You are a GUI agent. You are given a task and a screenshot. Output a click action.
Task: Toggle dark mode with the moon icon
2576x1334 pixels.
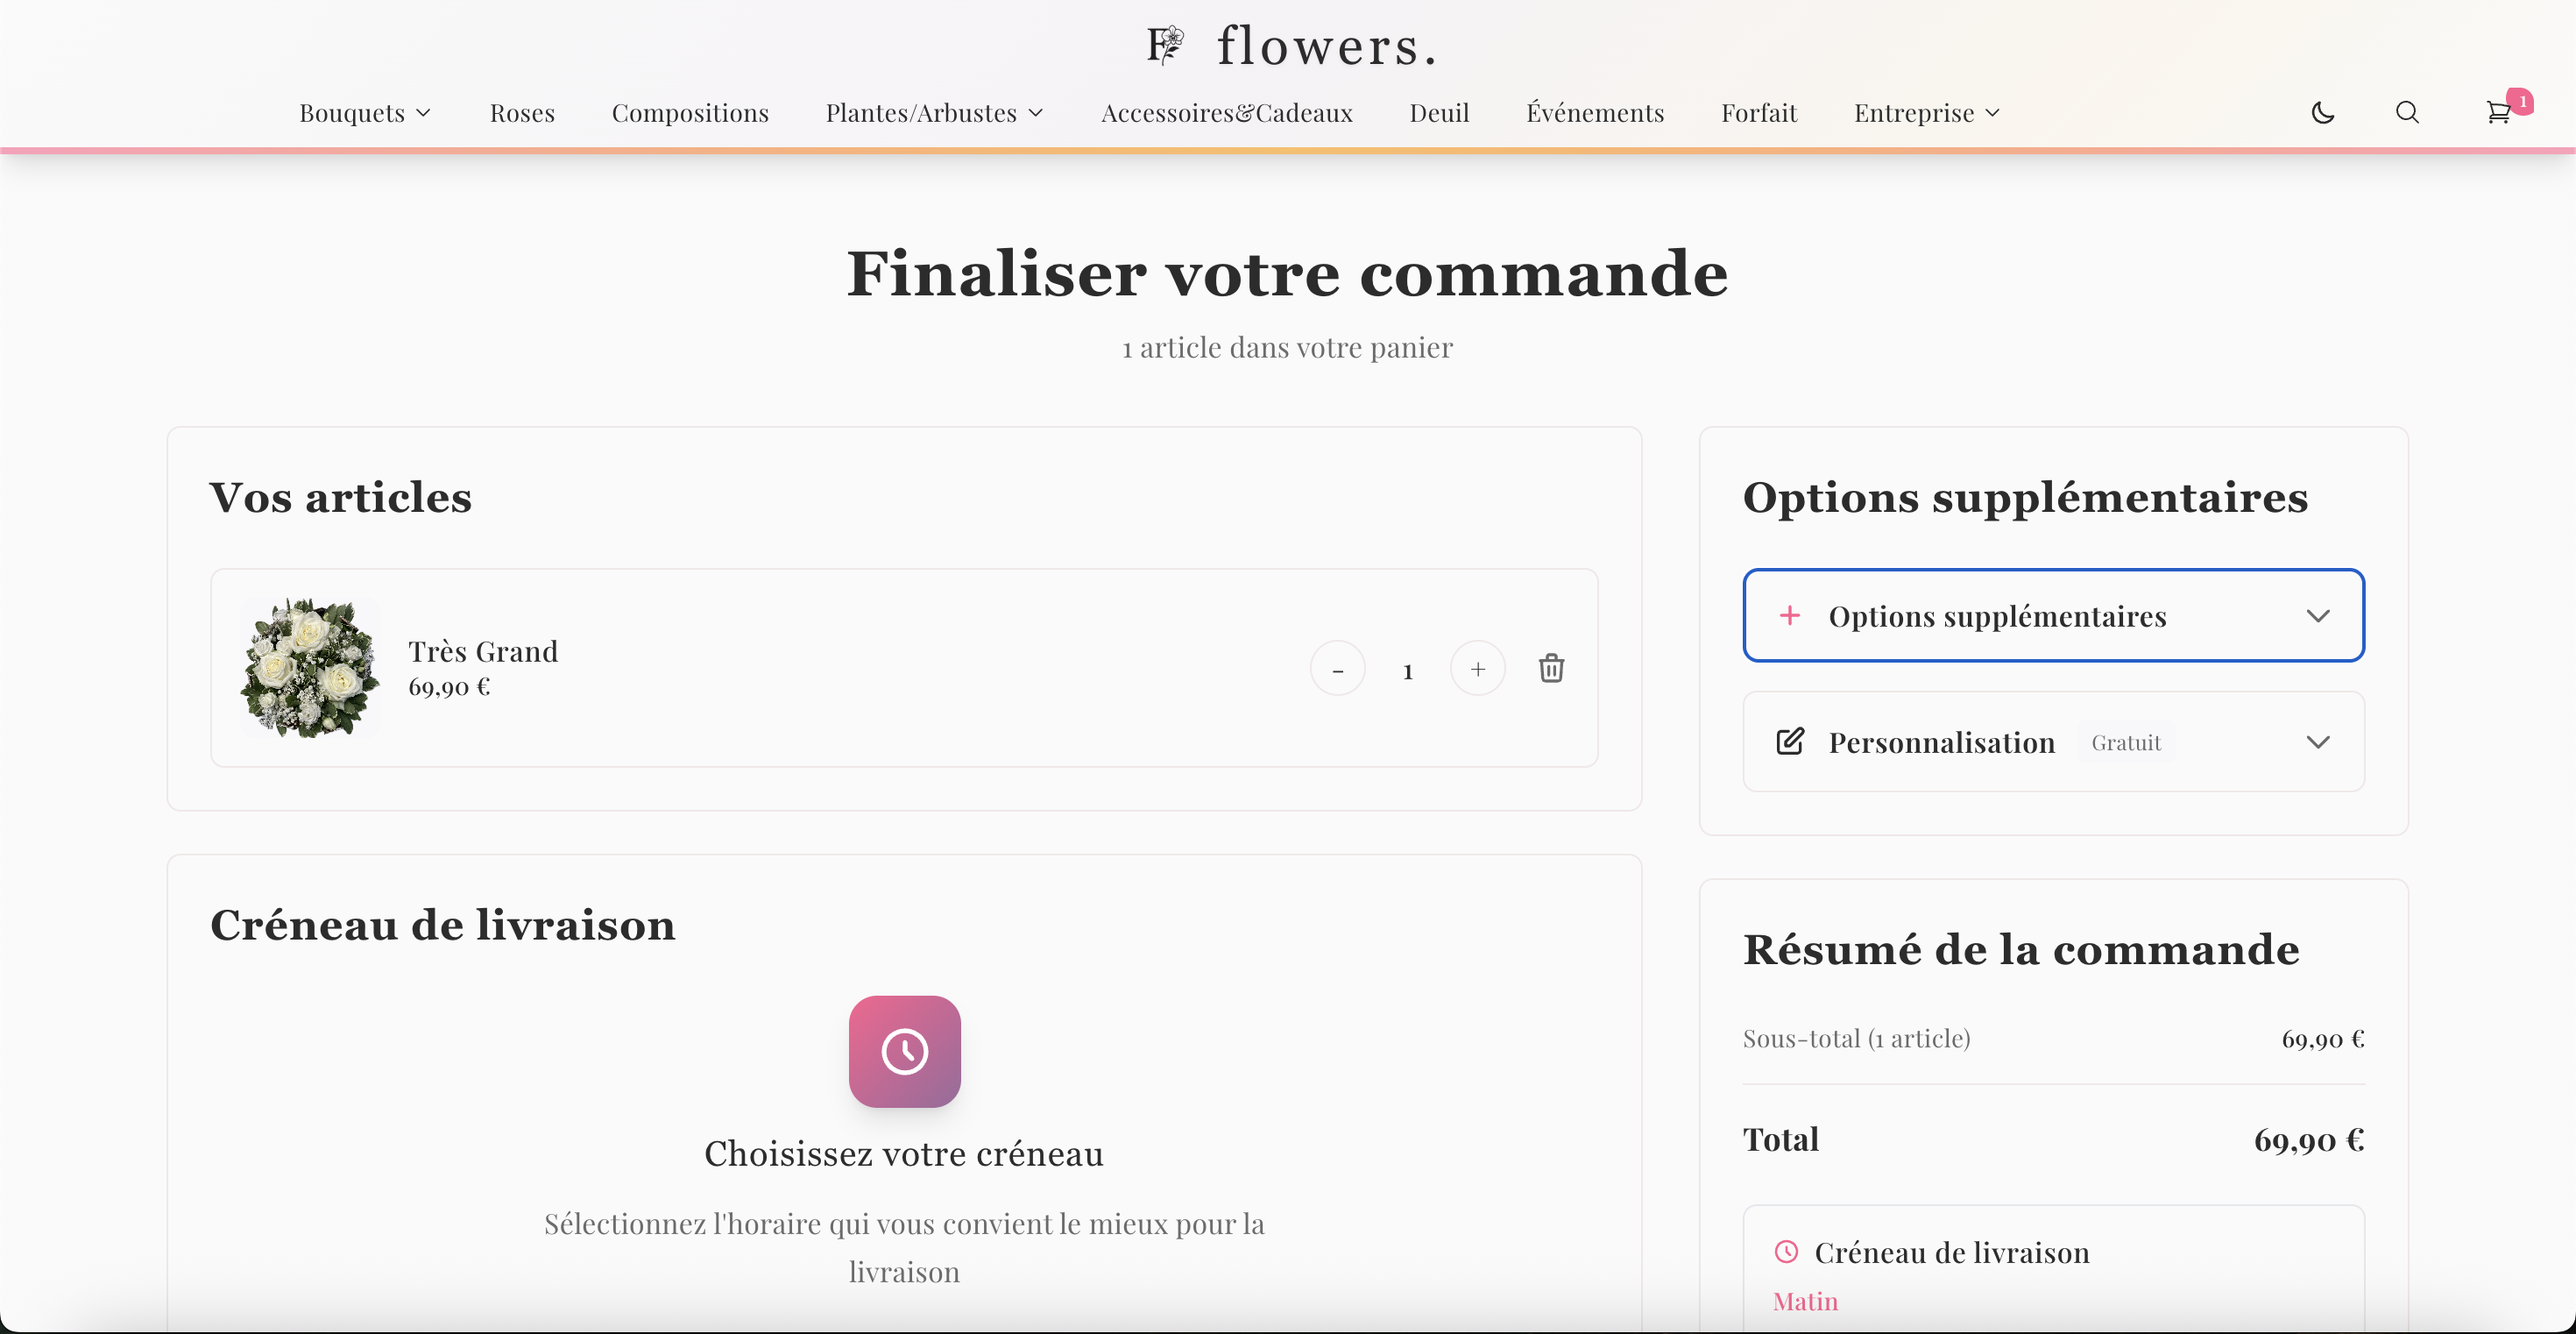[2322, 113]
